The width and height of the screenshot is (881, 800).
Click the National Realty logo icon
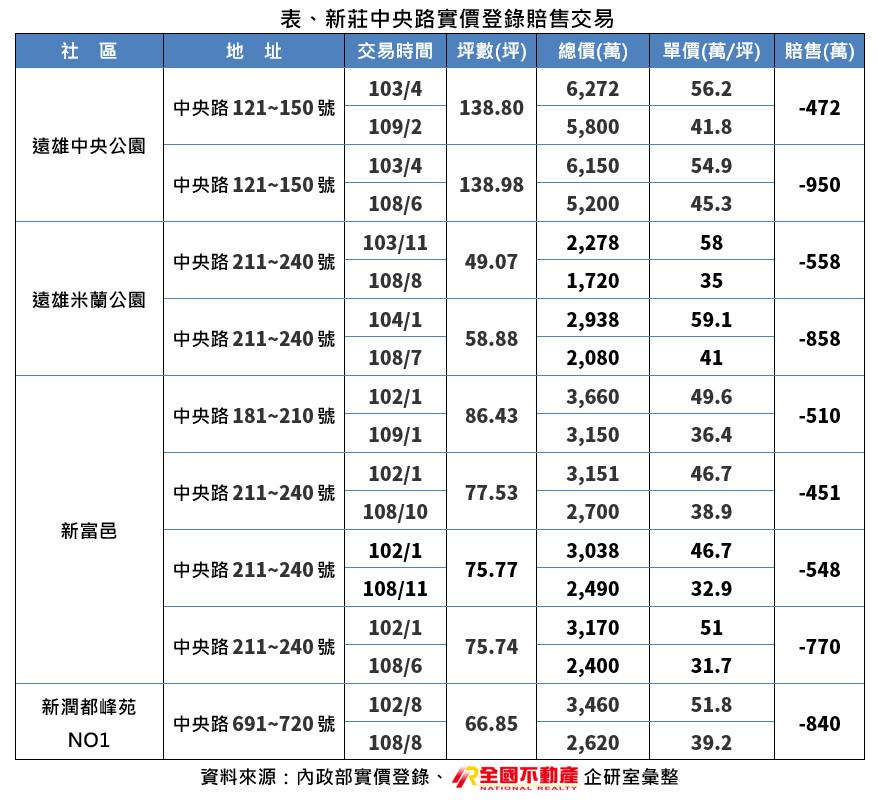(x=465, y=778)
